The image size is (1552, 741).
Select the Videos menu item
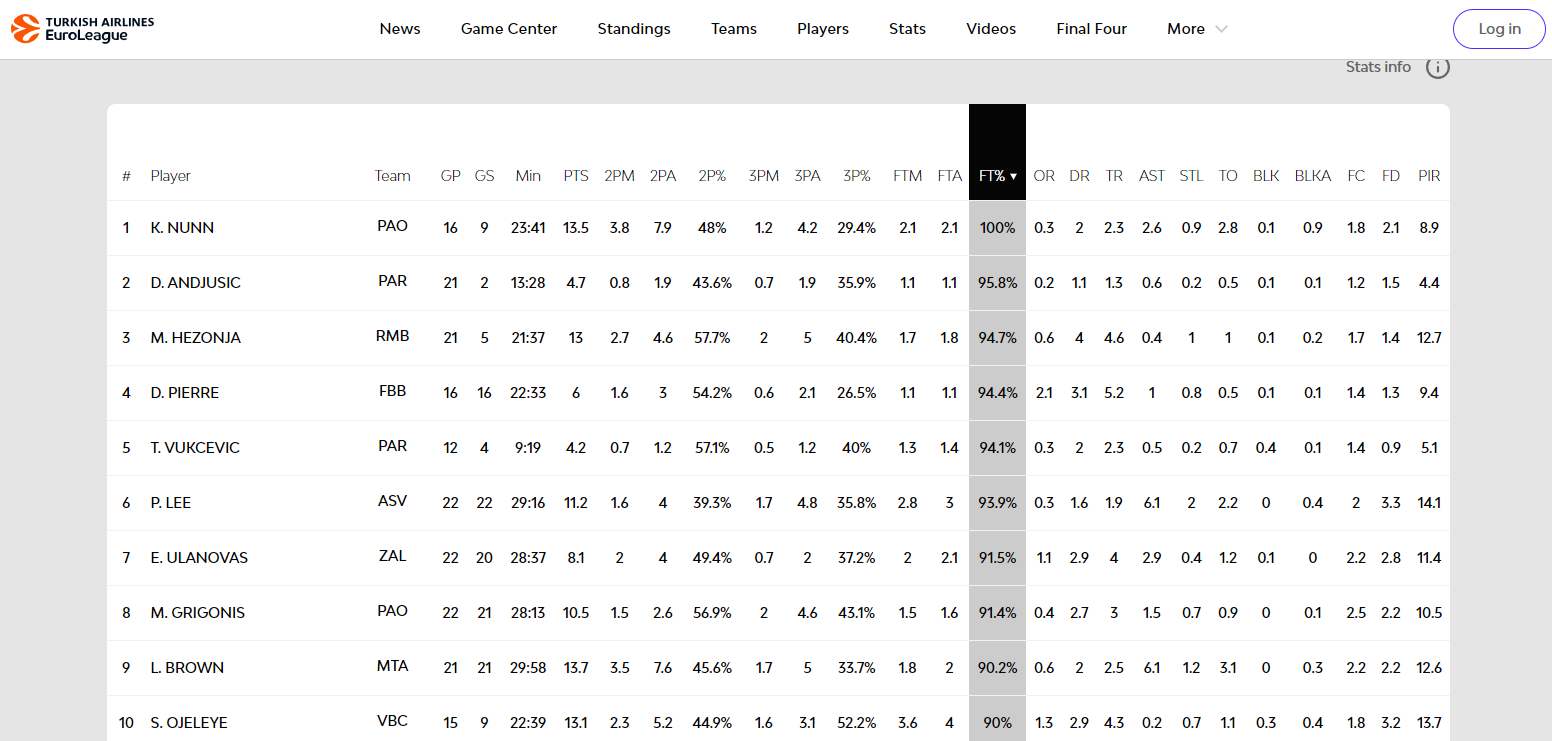991,29
